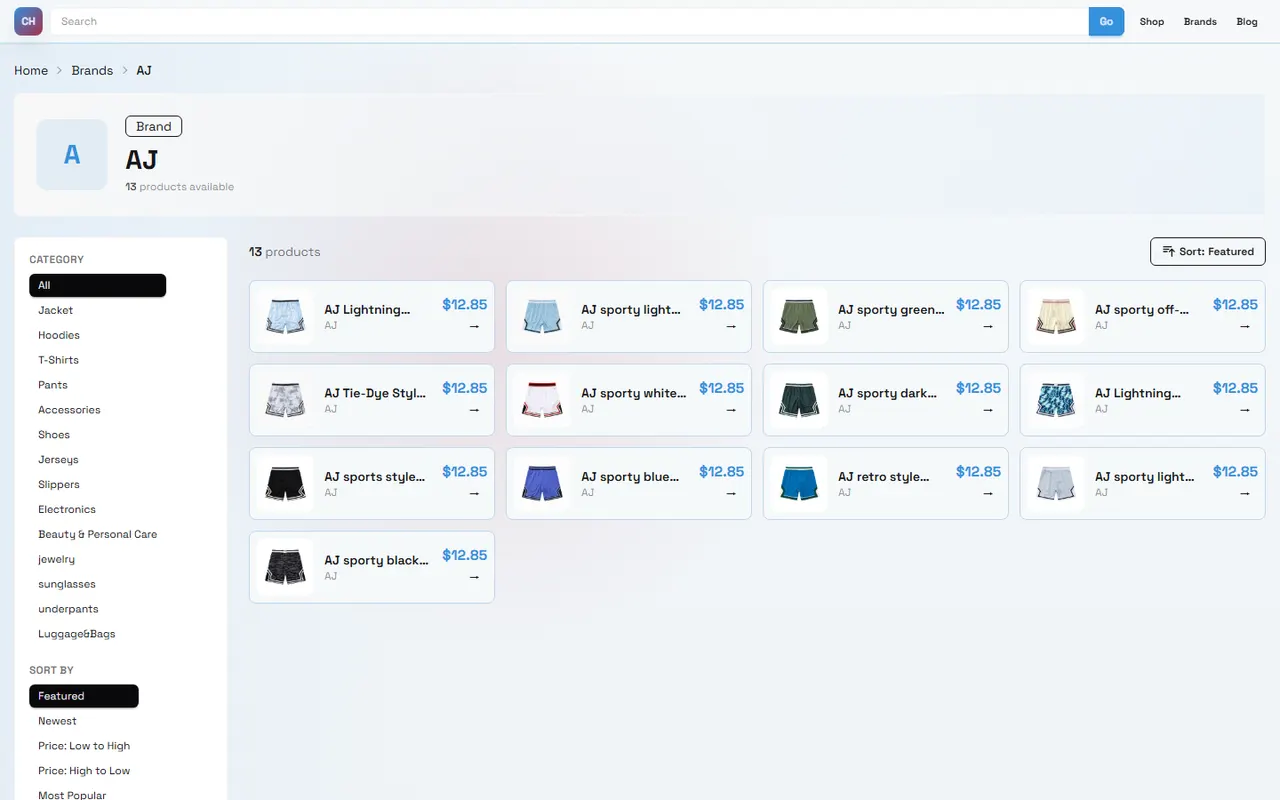Click the arrow on AJ sporty off- card
Viewport: 1280px width, 800px height.
click(1245, 326)
